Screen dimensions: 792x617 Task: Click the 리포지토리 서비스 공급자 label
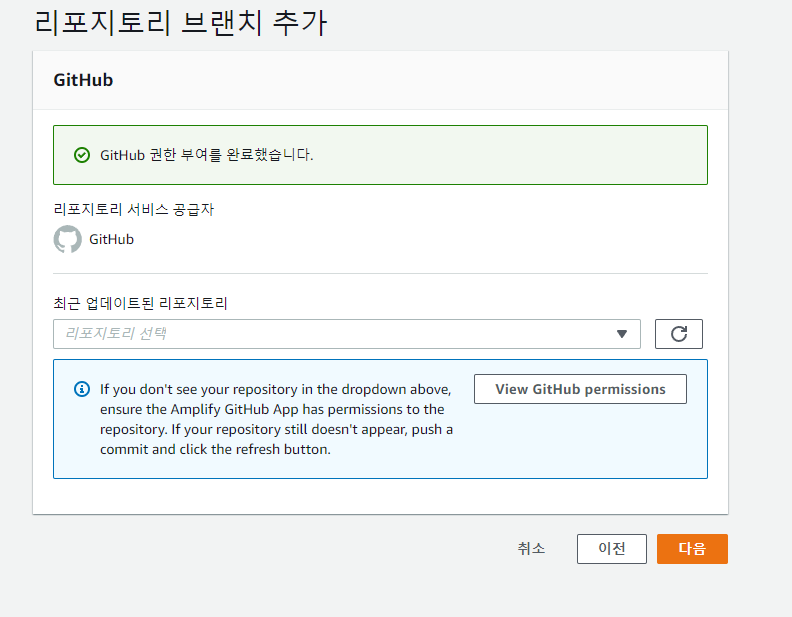tap(133, 209)
